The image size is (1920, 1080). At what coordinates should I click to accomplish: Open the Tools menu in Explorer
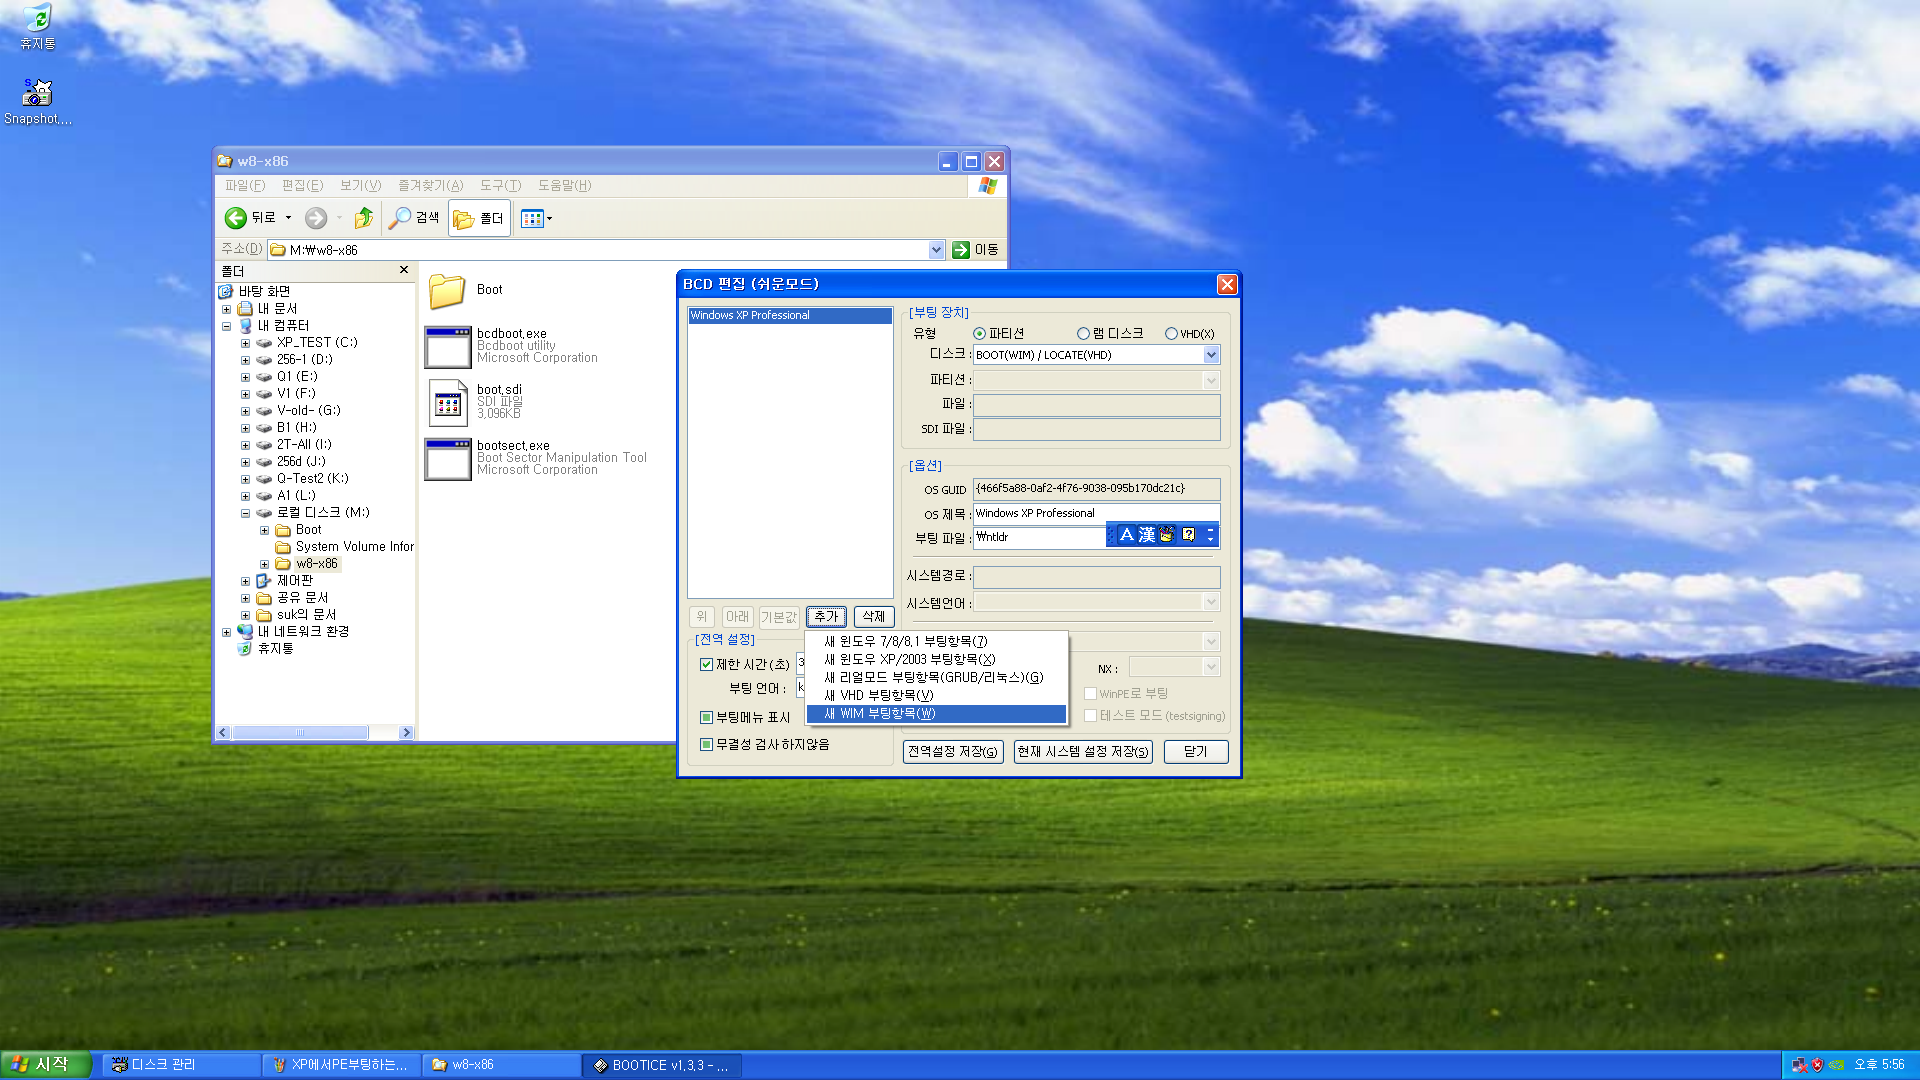[500, 186]
